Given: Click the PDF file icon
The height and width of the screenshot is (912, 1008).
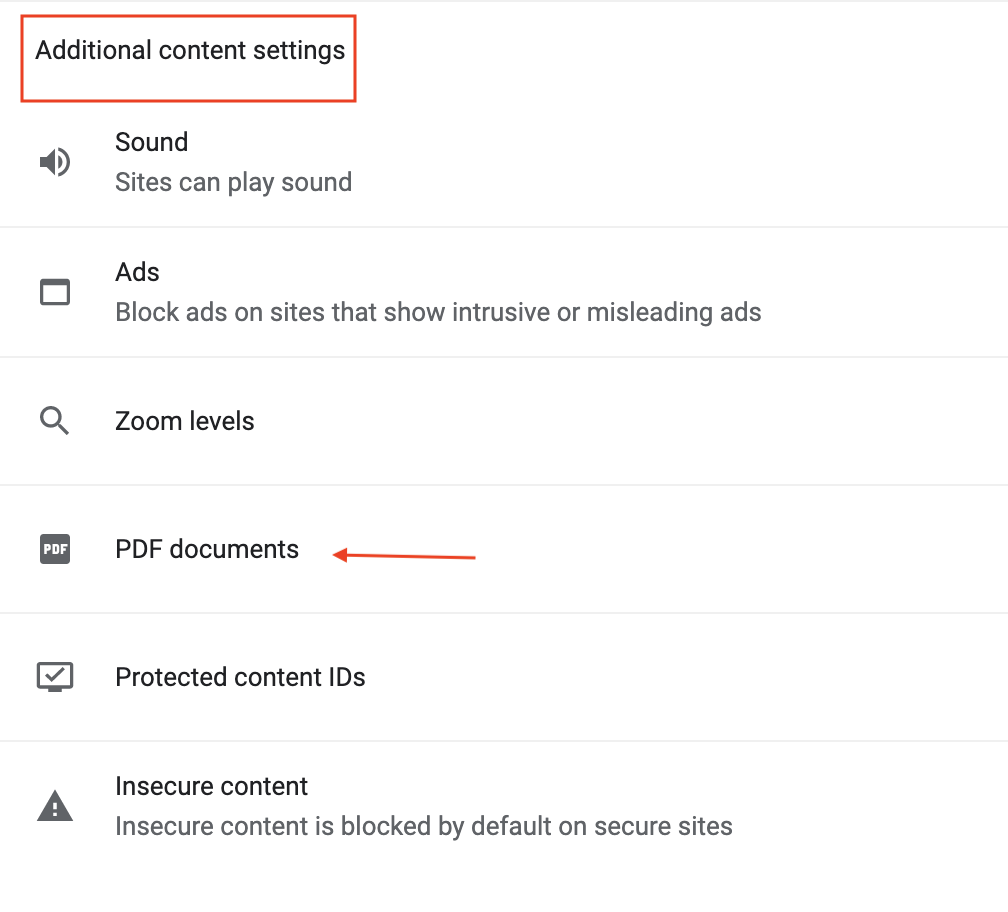Looking at the screenshot, I should click(55, 549).
